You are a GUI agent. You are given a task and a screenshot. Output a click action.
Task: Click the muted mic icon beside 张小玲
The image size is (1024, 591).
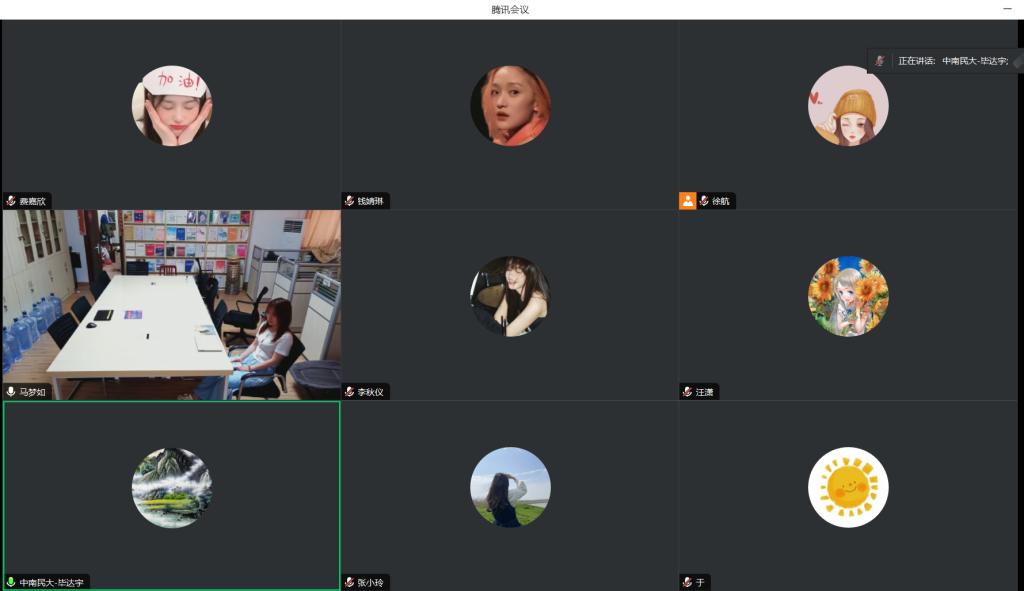(349, 582)
